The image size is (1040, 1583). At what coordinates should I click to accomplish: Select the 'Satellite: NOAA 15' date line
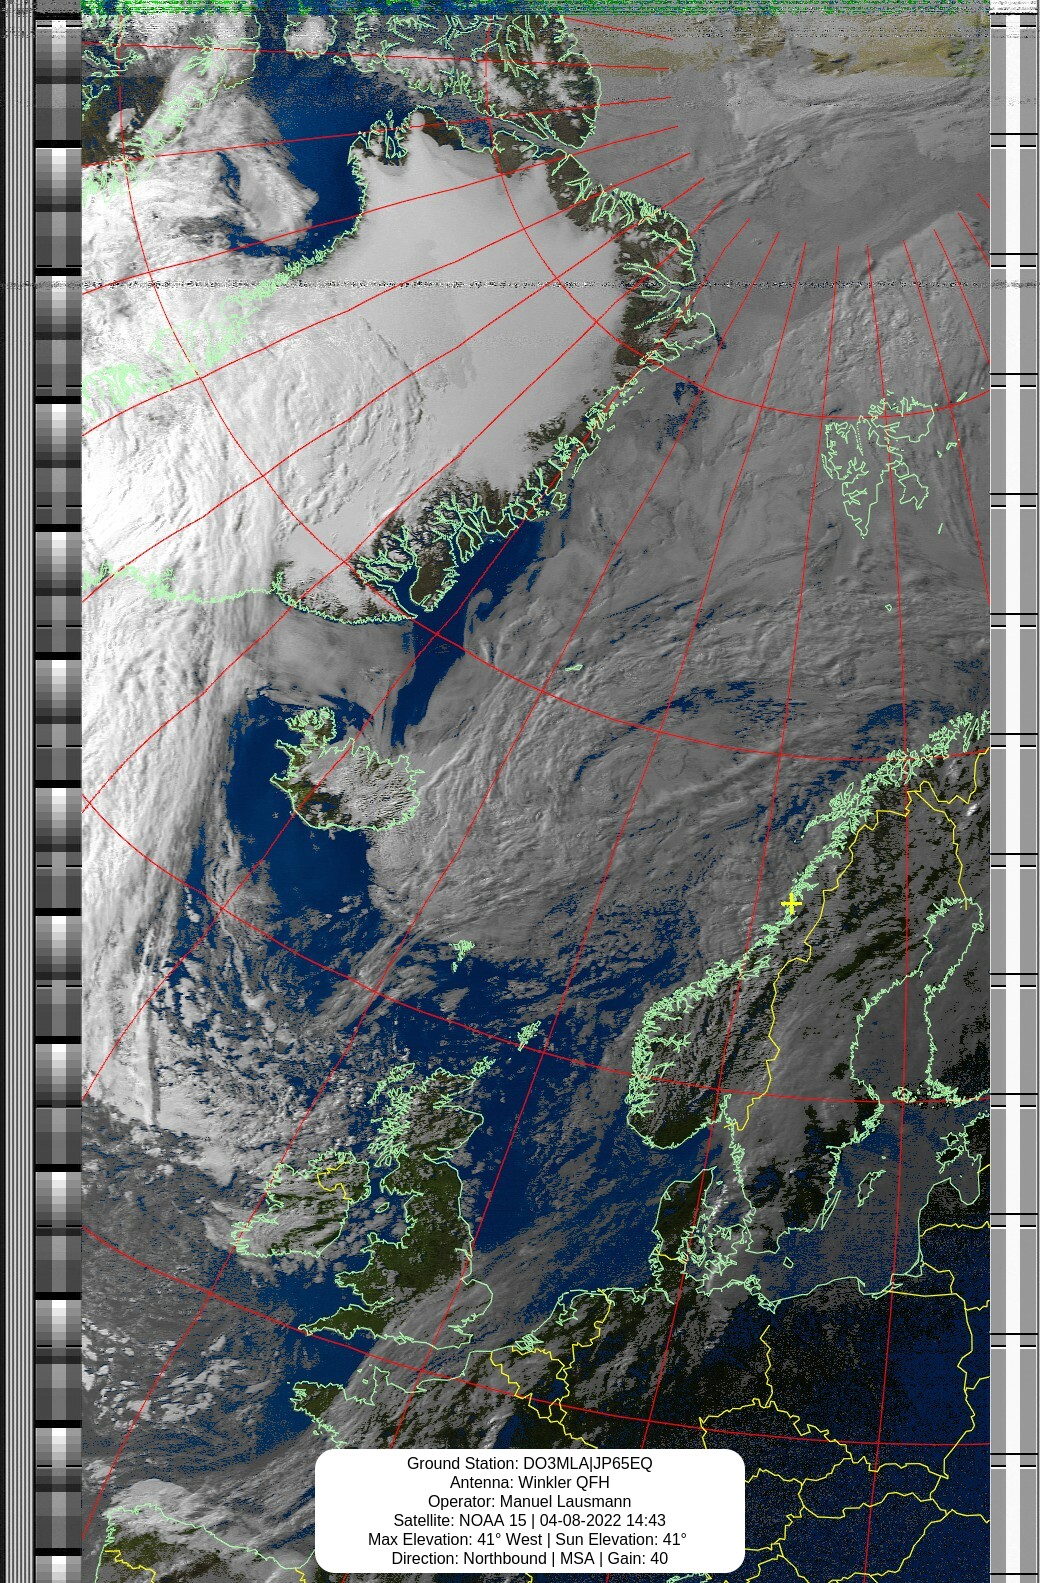click(x=529, y=1520)
